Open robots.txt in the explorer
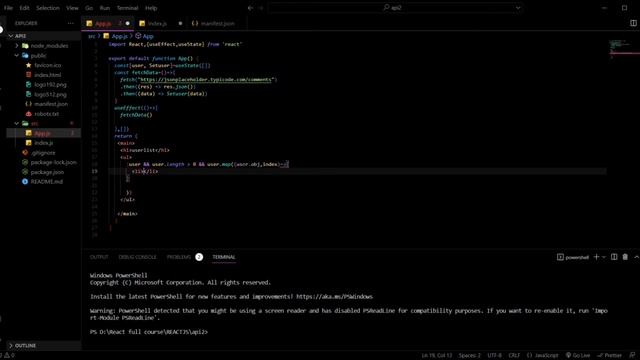This screenshot has width=640, height=360. 47,114
